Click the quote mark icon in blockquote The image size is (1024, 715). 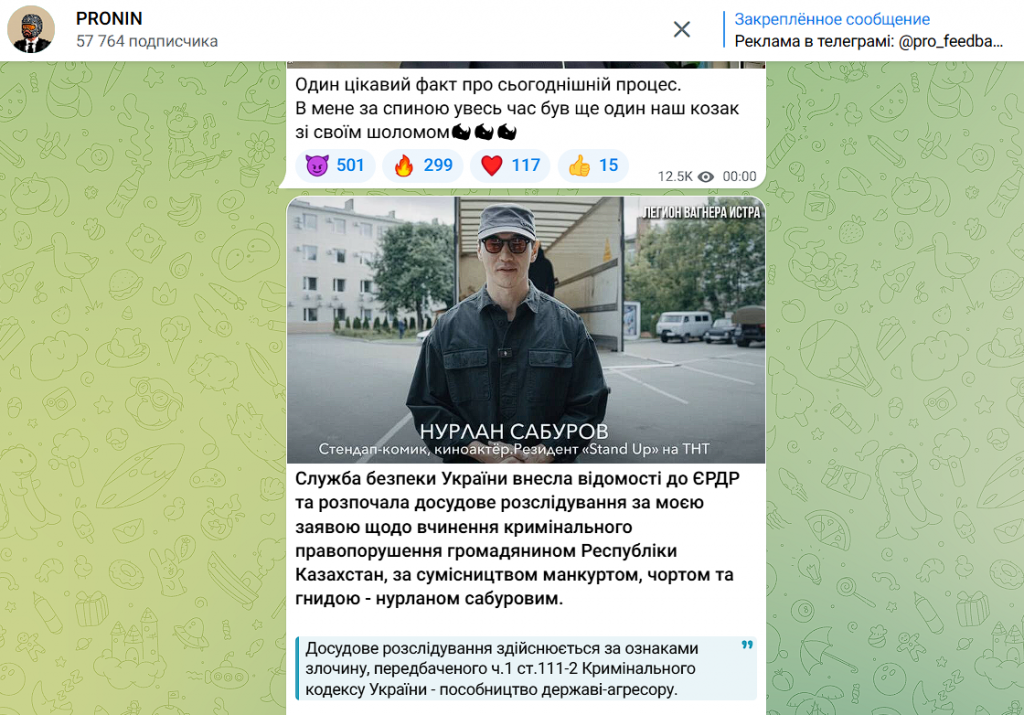pos(747,645)
